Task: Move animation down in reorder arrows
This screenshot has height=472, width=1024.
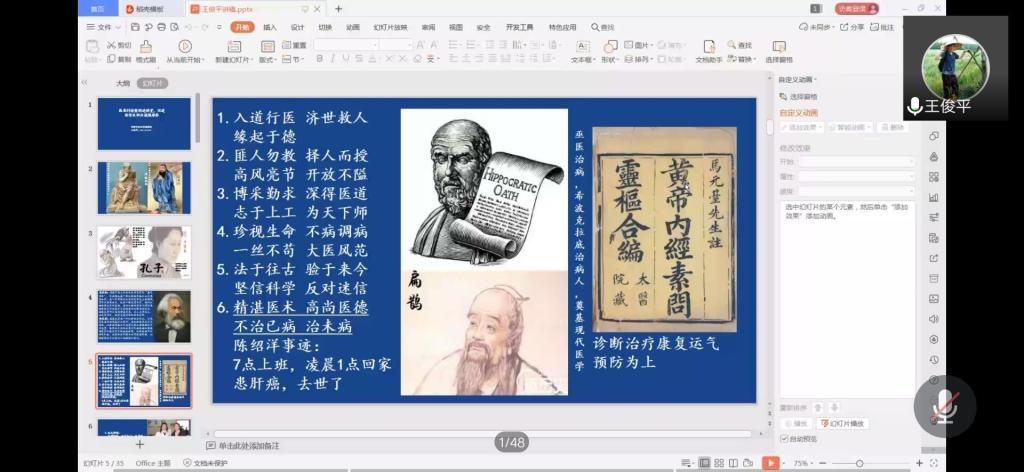Action: [x=834, y=407]
